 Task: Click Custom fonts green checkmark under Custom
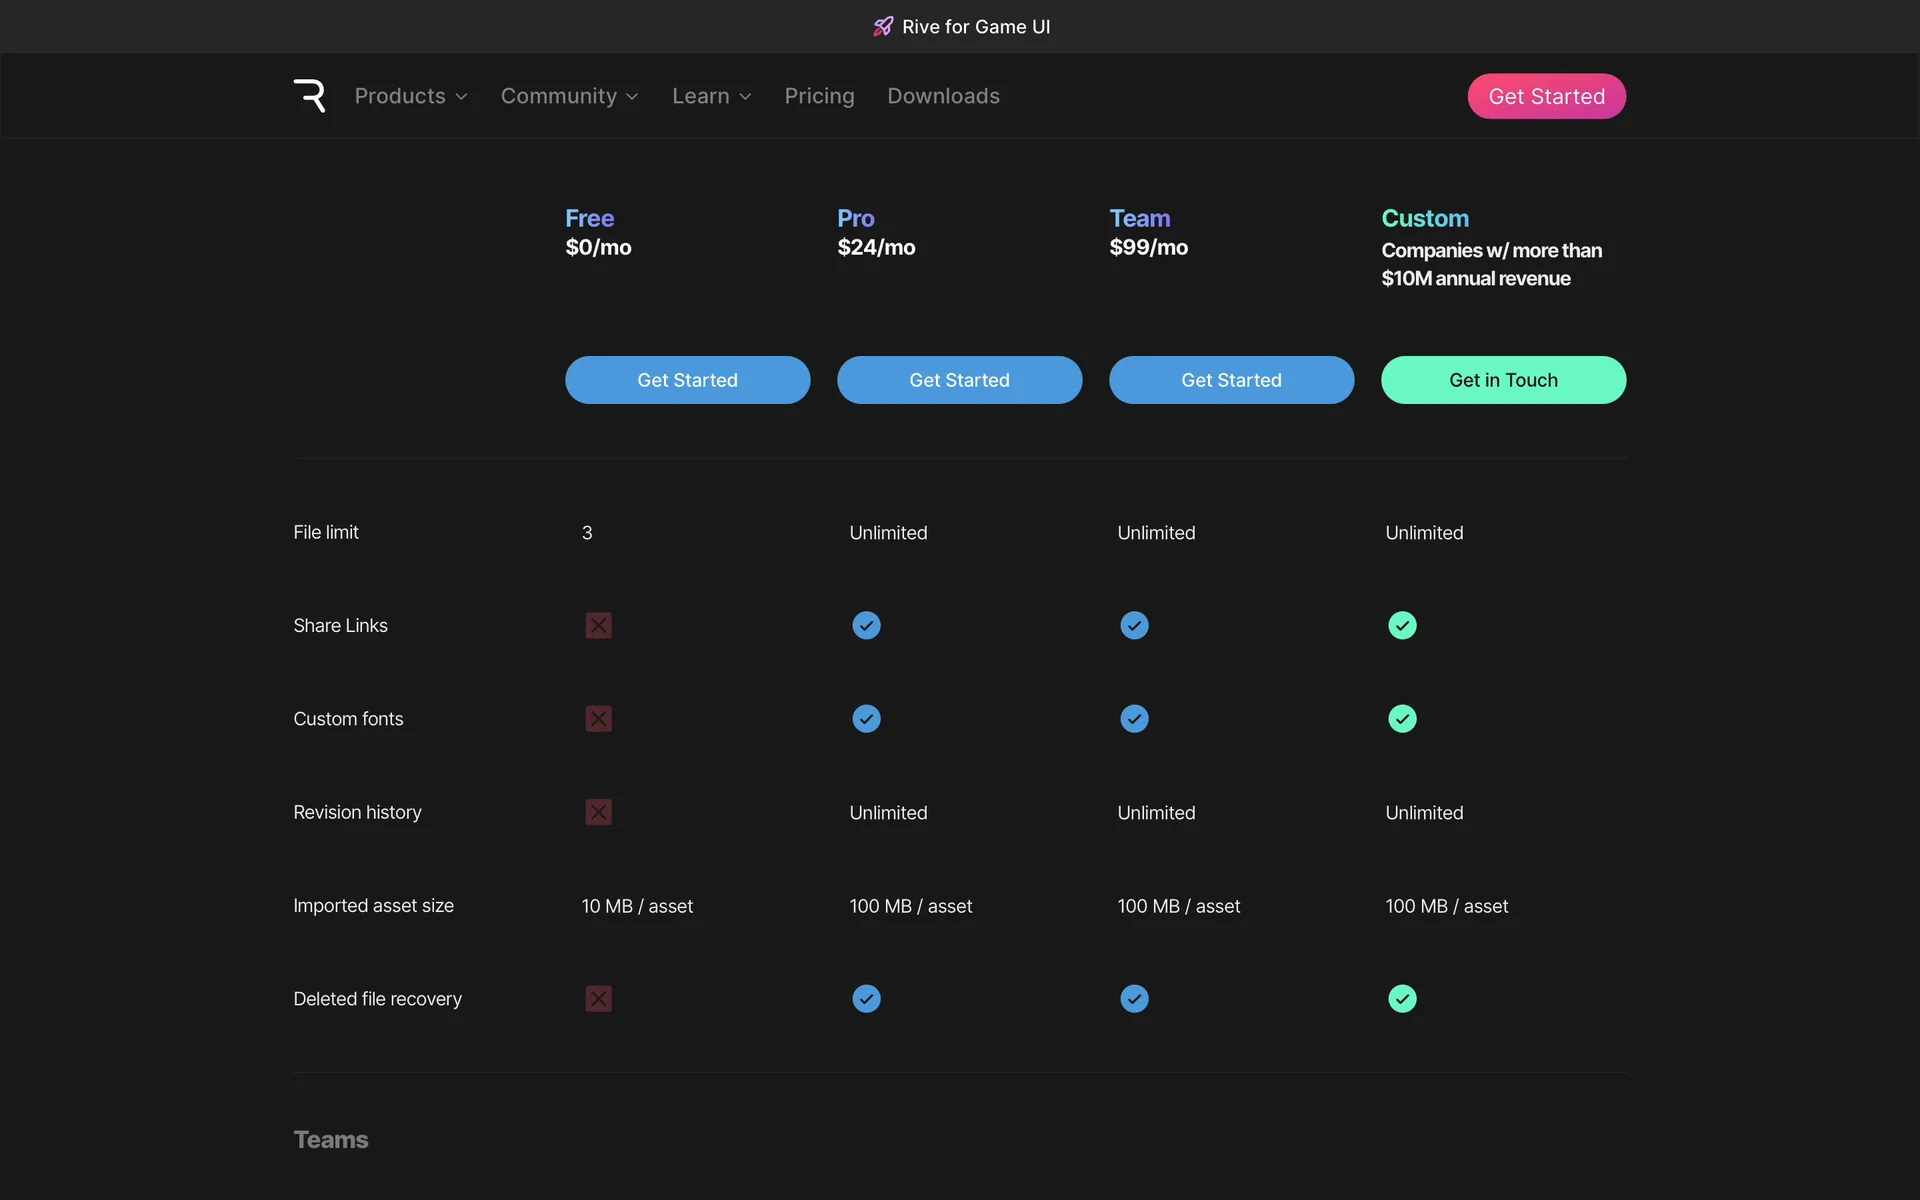click(1402, 719)
